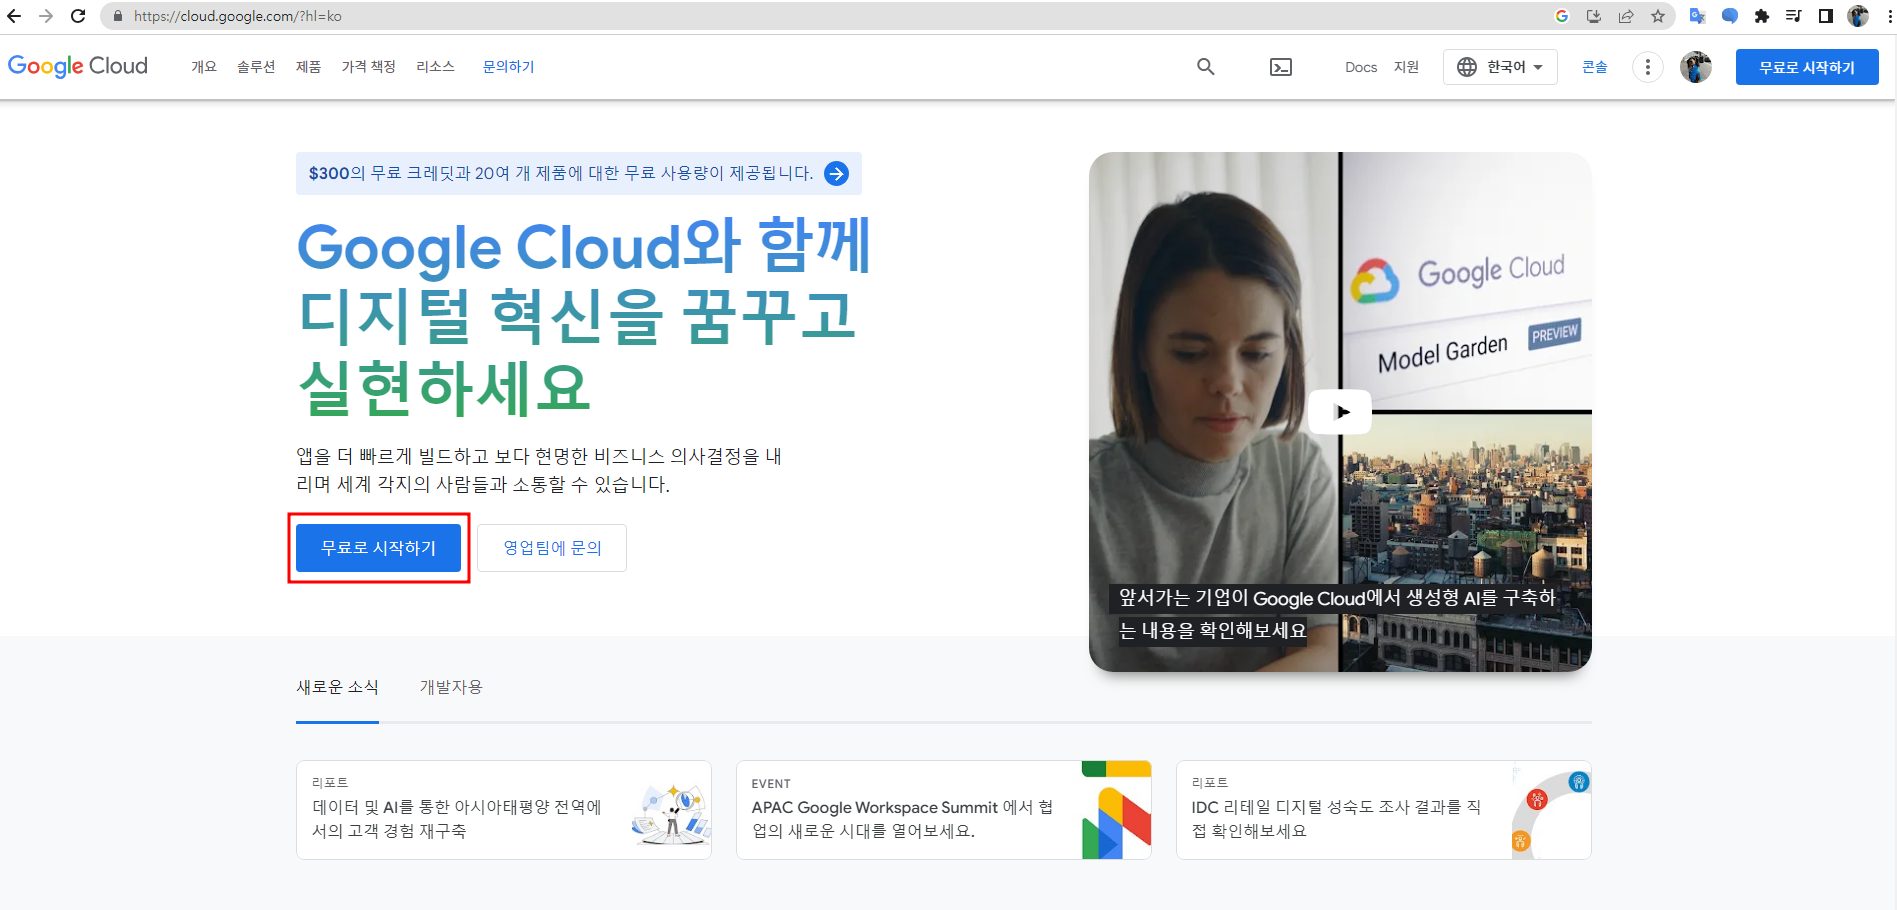
Task: Click the Google account avatar on page
Action: (x=1696, y=67)
